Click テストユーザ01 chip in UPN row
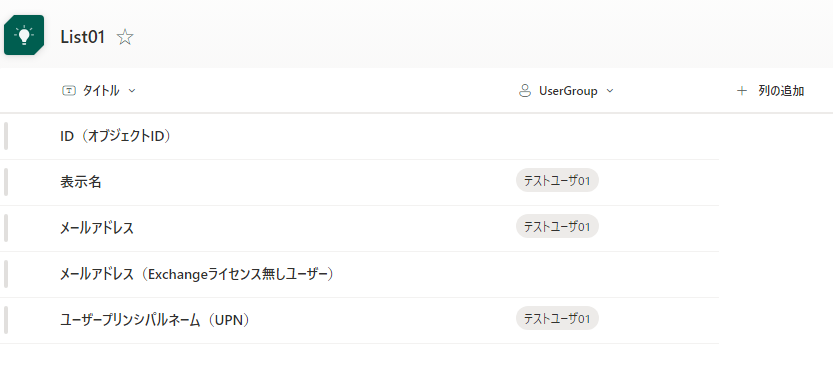The width and height of the screenshot is (833, 387). click(x=557, y=318)
